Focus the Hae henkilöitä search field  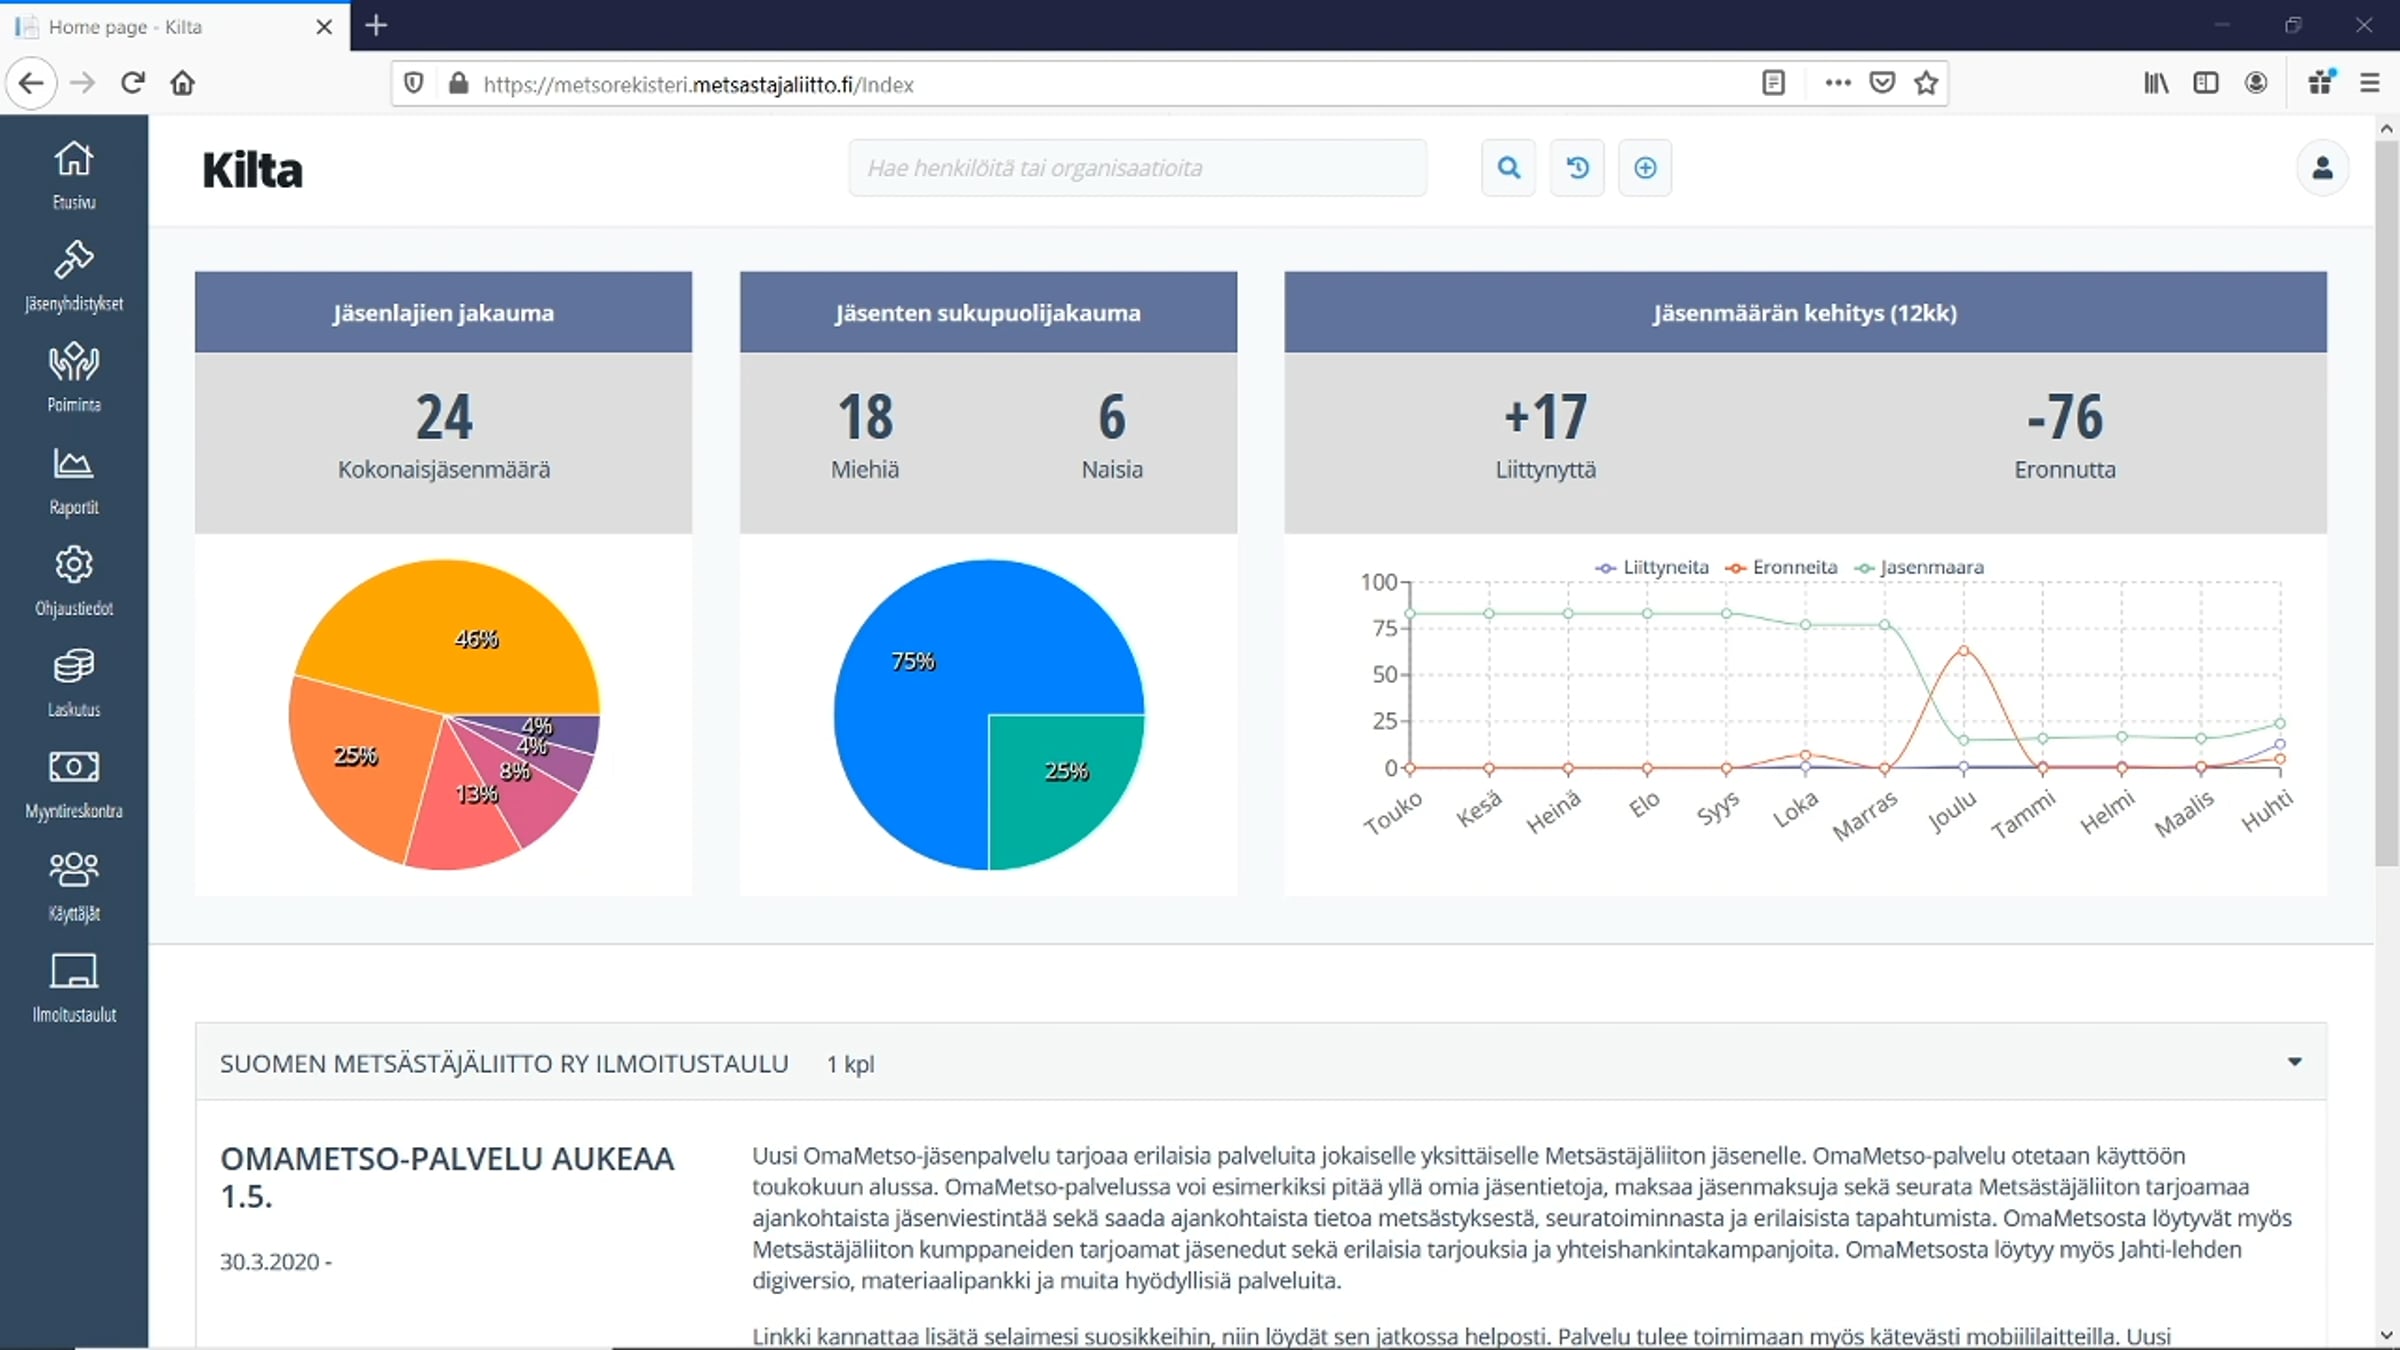(1137, 168)
